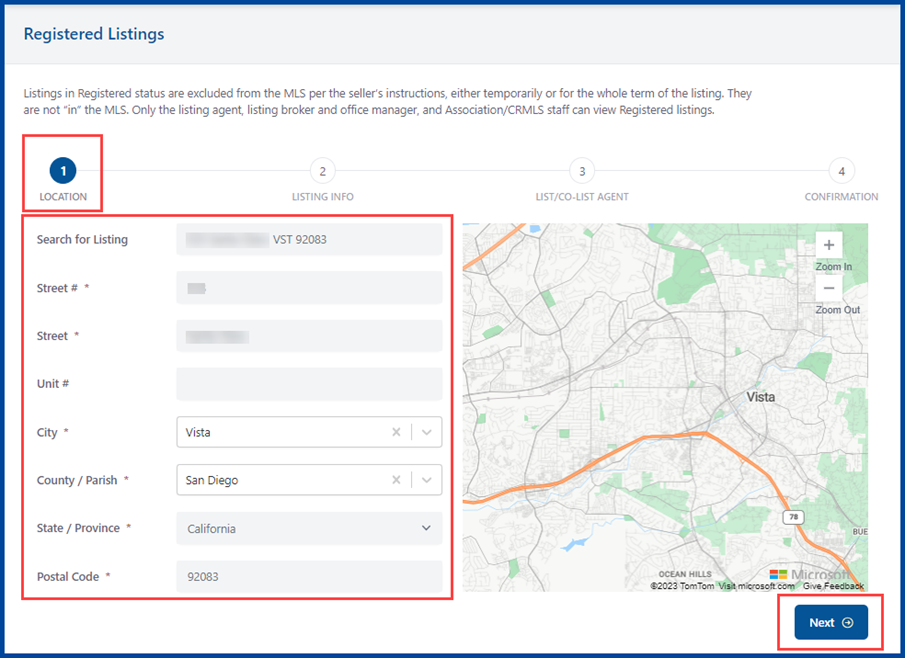Expand the County / Parish dropdown arrow
This screenshot has width=905, height=658.
pyautogui.click(x=426, y=480)
